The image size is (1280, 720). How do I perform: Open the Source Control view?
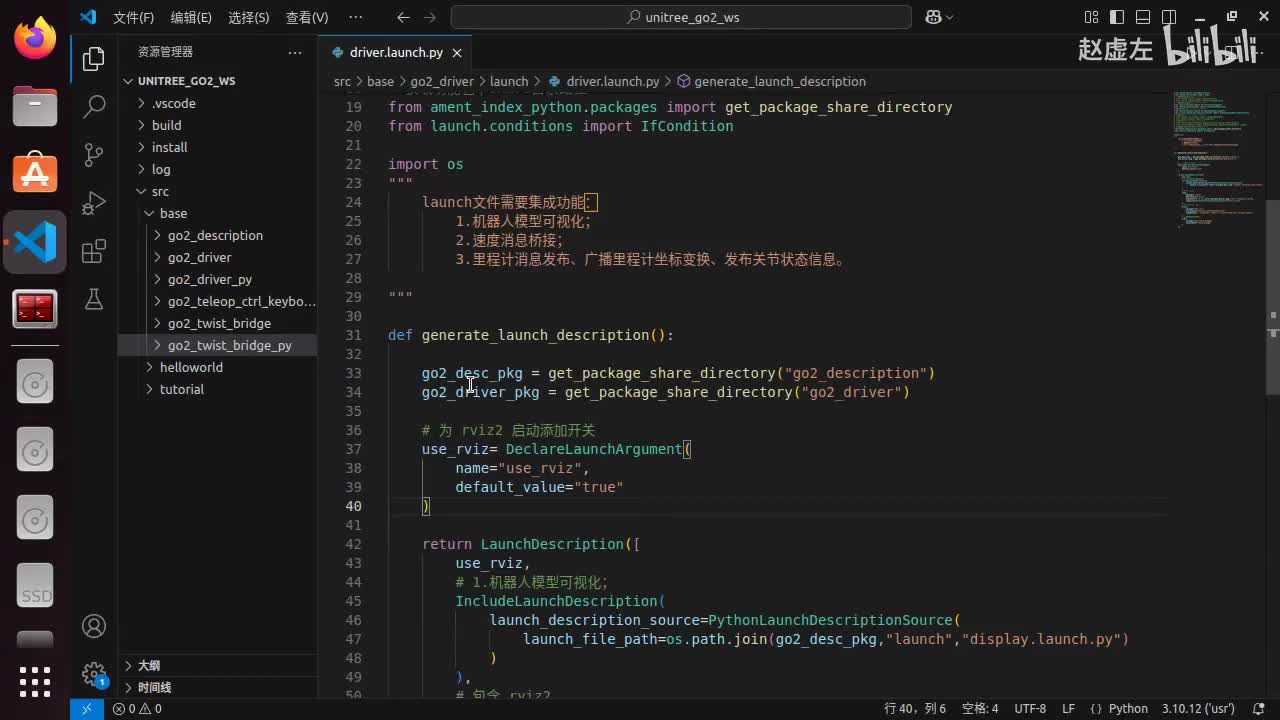(94, 154)
